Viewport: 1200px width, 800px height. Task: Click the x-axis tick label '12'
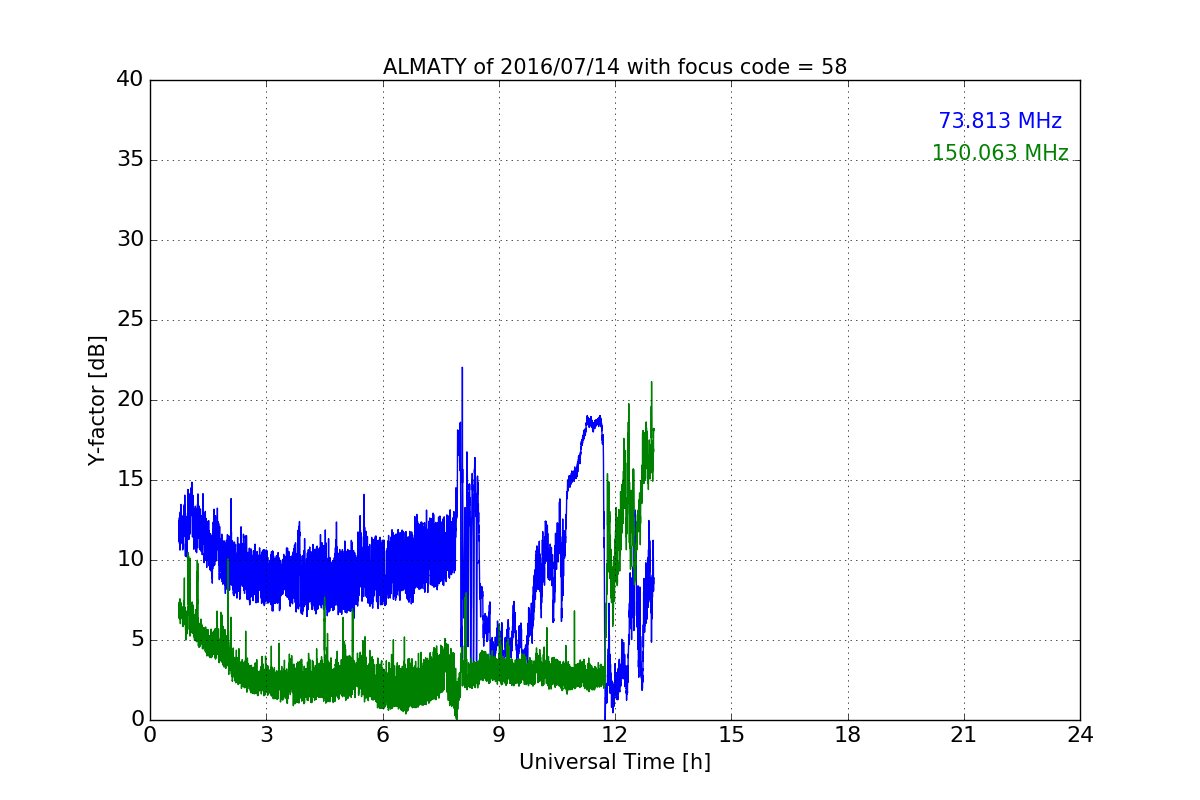tap(615, 734)
